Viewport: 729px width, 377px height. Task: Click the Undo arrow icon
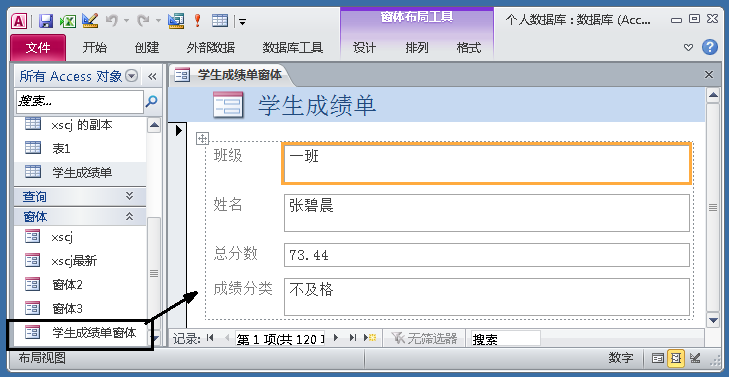point(112,20)
